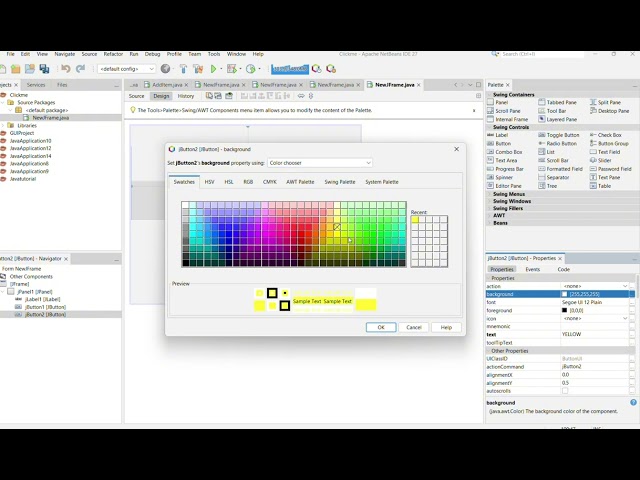Expand the Libraries node in Projects
The height and width of the screenshot is (480, 640).
click(4, 125)
